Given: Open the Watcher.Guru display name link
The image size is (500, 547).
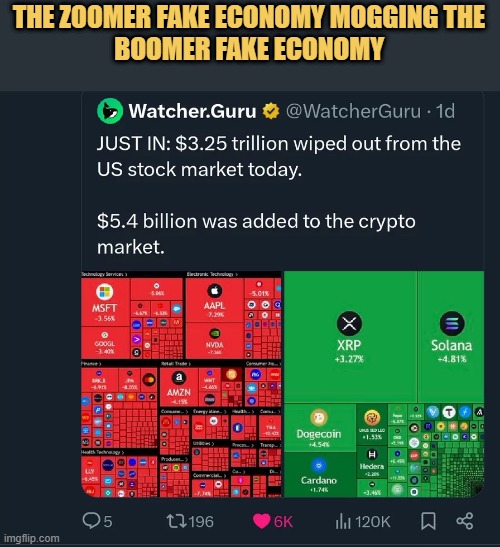Looking at the screenshot, I should (x=192, y=111).
